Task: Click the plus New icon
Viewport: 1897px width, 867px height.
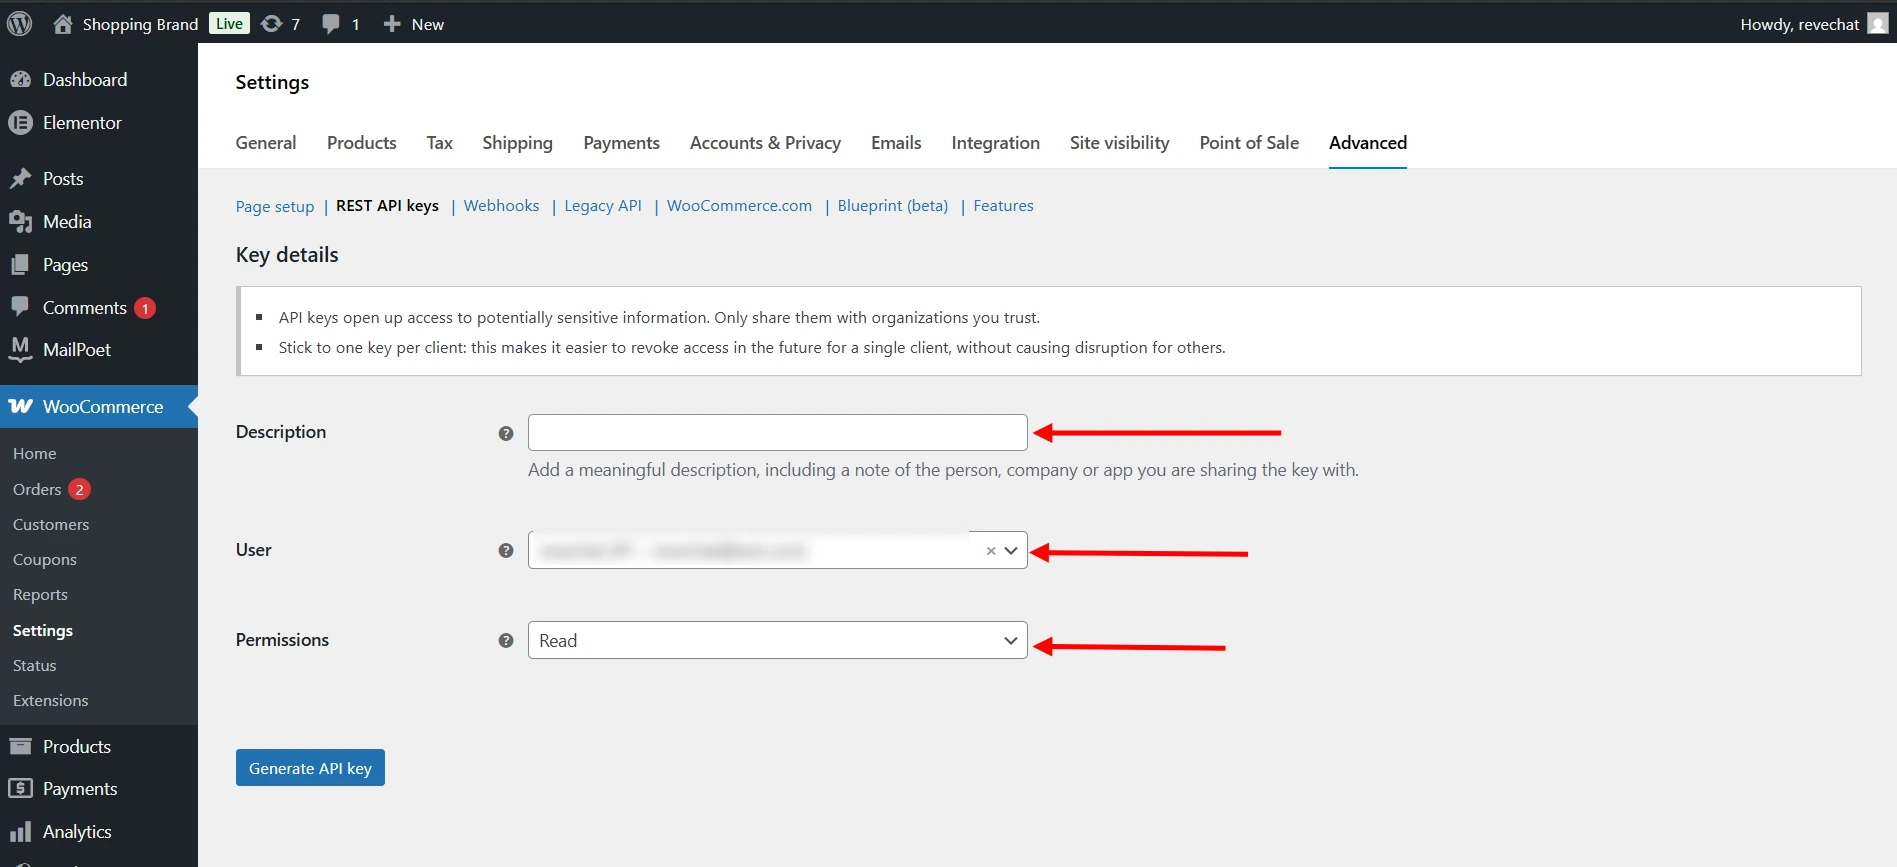Action: pyautogui.click(x=392, y=24)
